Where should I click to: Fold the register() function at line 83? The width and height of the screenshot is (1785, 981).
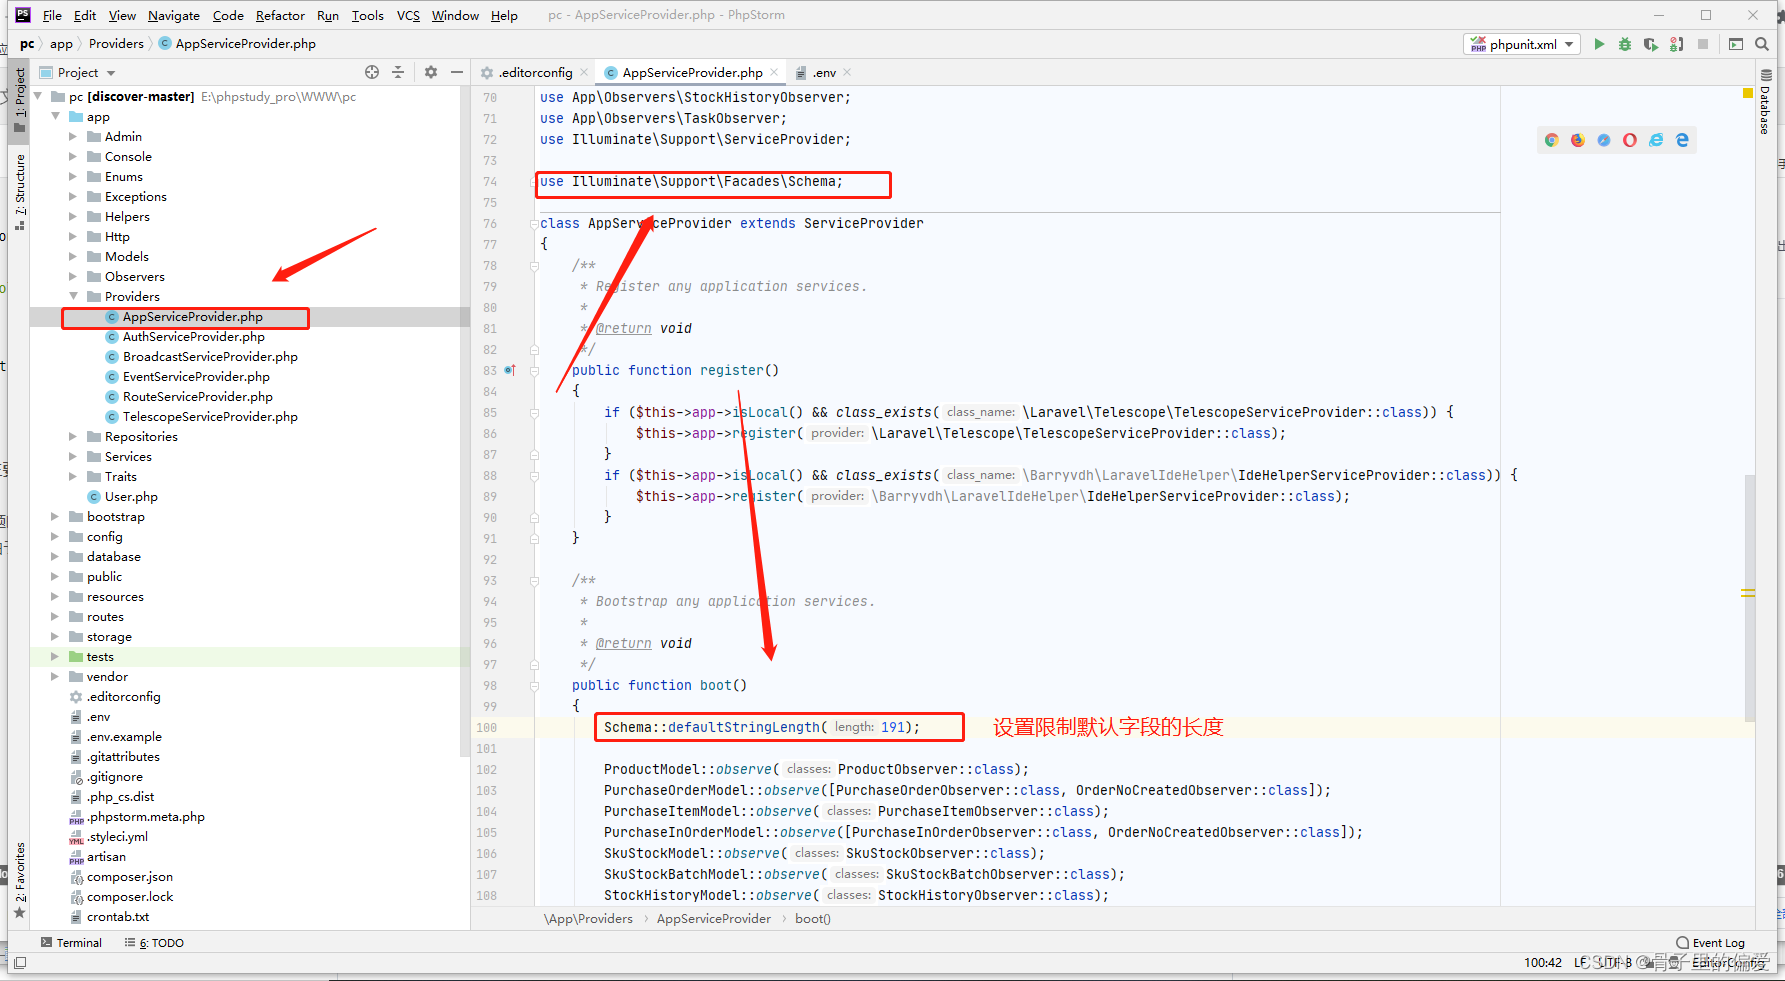point(534,370)
